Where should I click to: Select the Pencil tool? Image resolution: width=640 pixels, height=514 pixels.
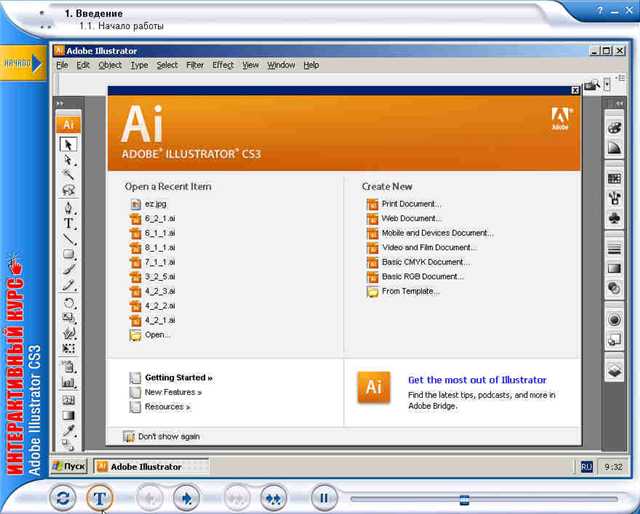point(68,285)
